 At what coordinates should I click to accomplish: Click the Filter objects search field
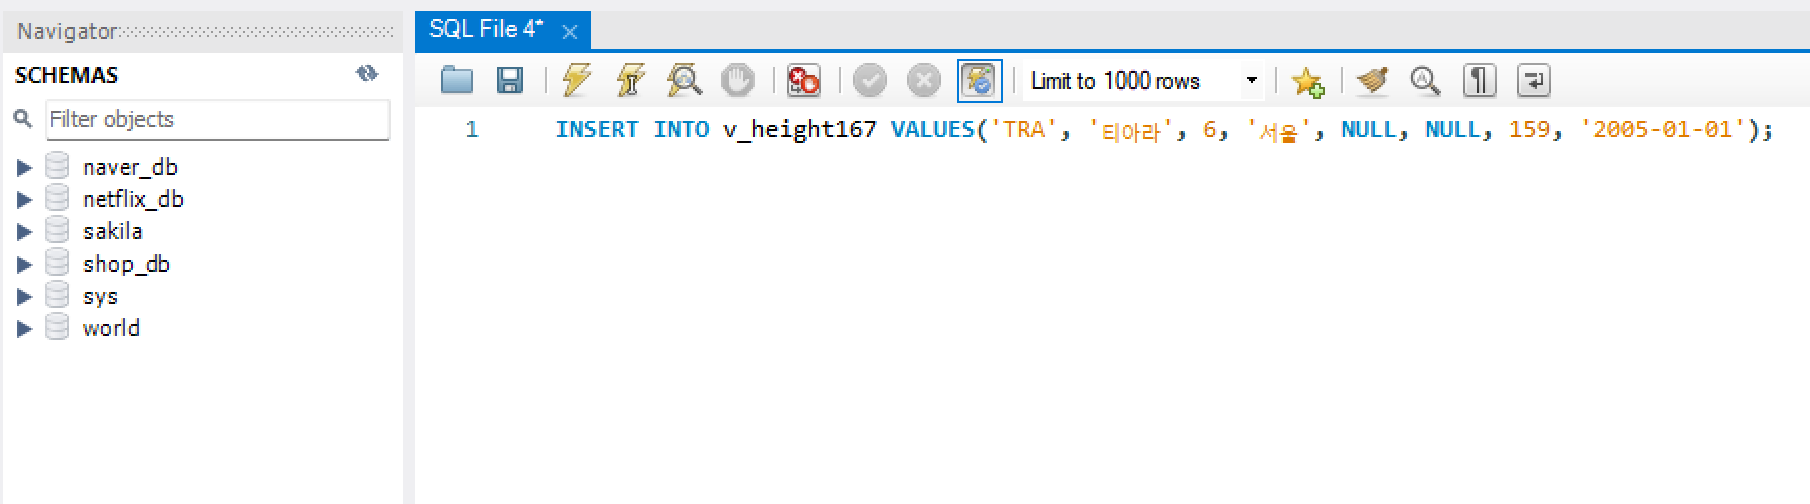coord(218,120)
